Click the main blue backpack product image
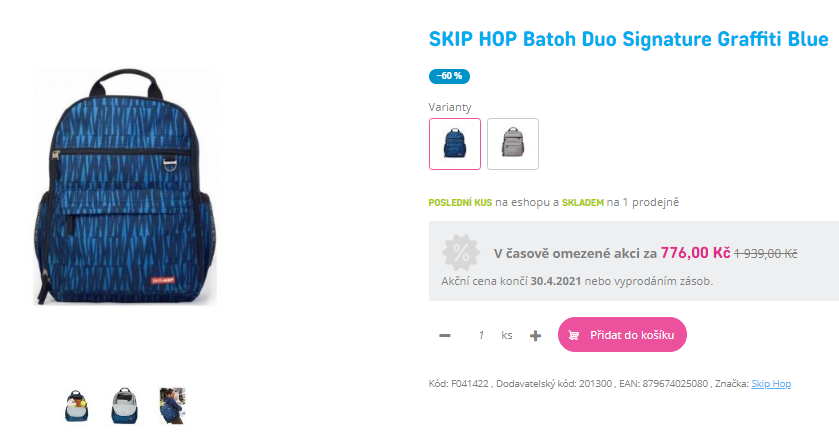 (x=125, y=187)
